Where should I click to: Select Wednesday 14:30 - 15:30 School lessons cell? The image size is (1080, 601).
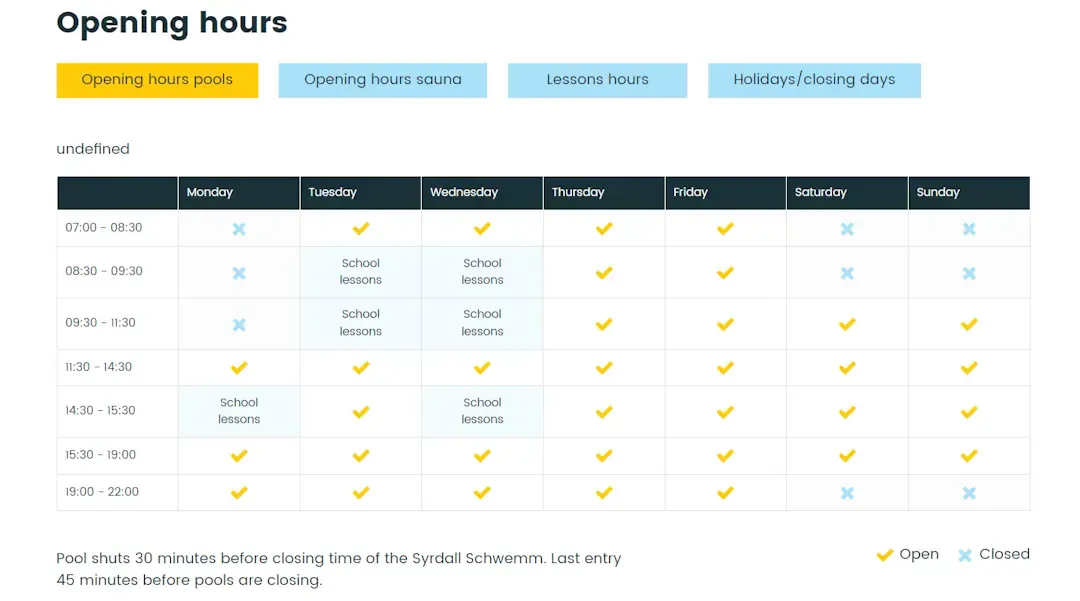tap(482, 411)
